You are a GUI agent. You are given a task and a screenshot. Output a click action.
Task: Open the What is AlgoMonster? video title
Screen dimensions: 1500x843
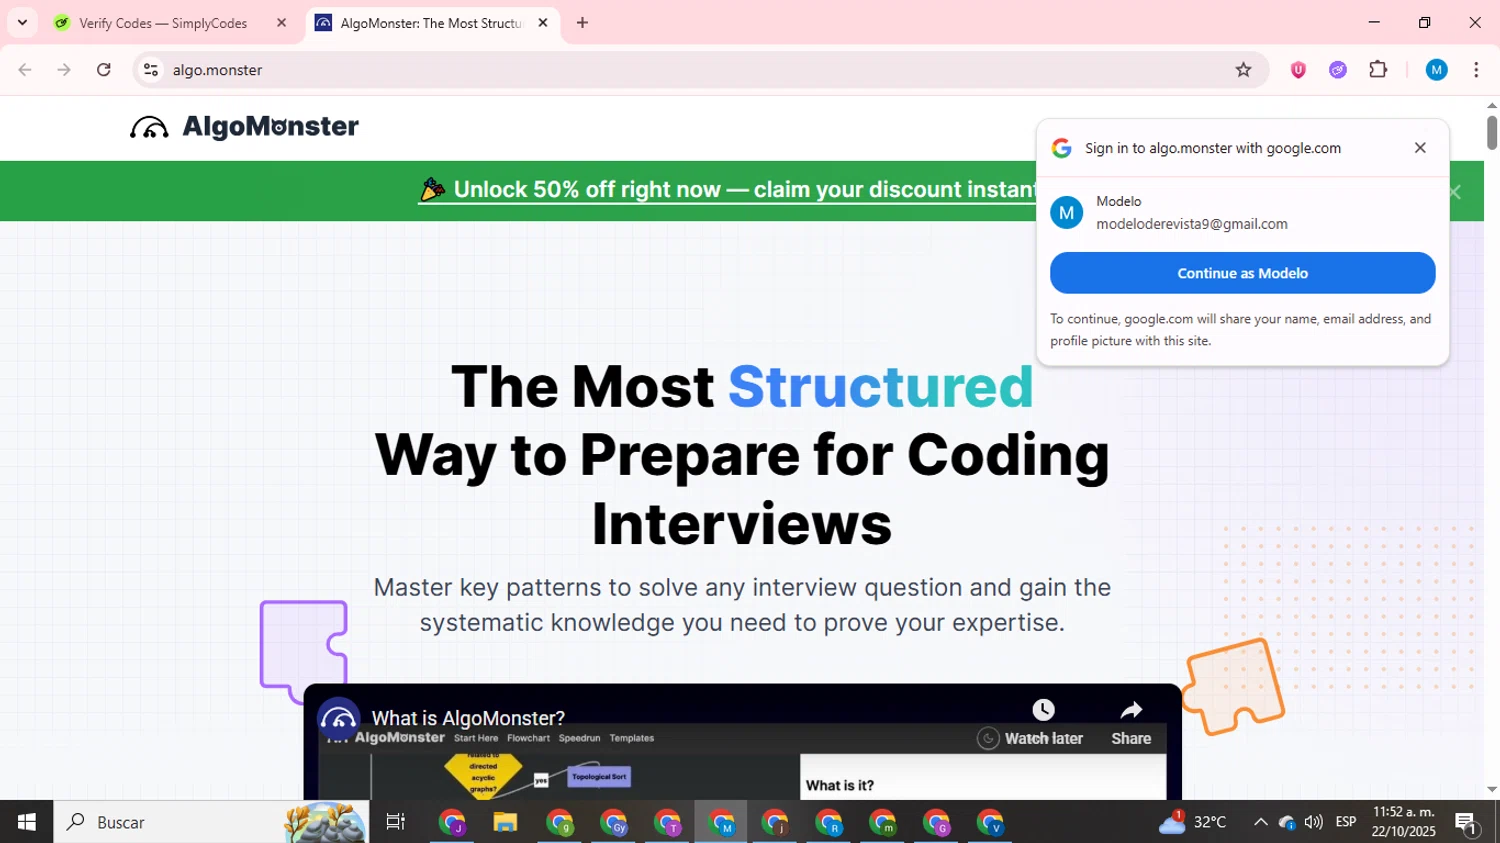click(468, 718)
